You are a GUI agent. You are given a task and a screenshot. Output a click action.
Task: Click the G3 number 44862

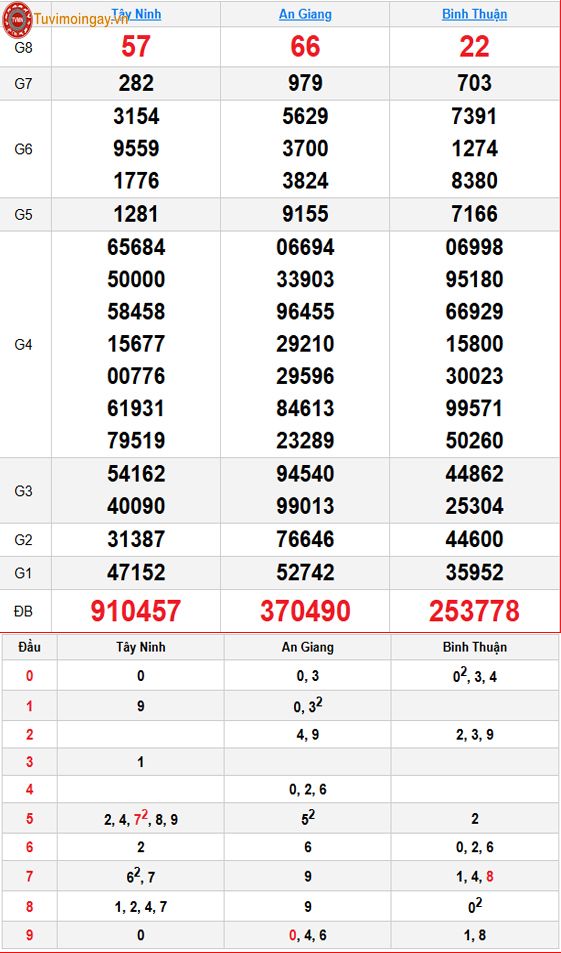click(475, 473)
